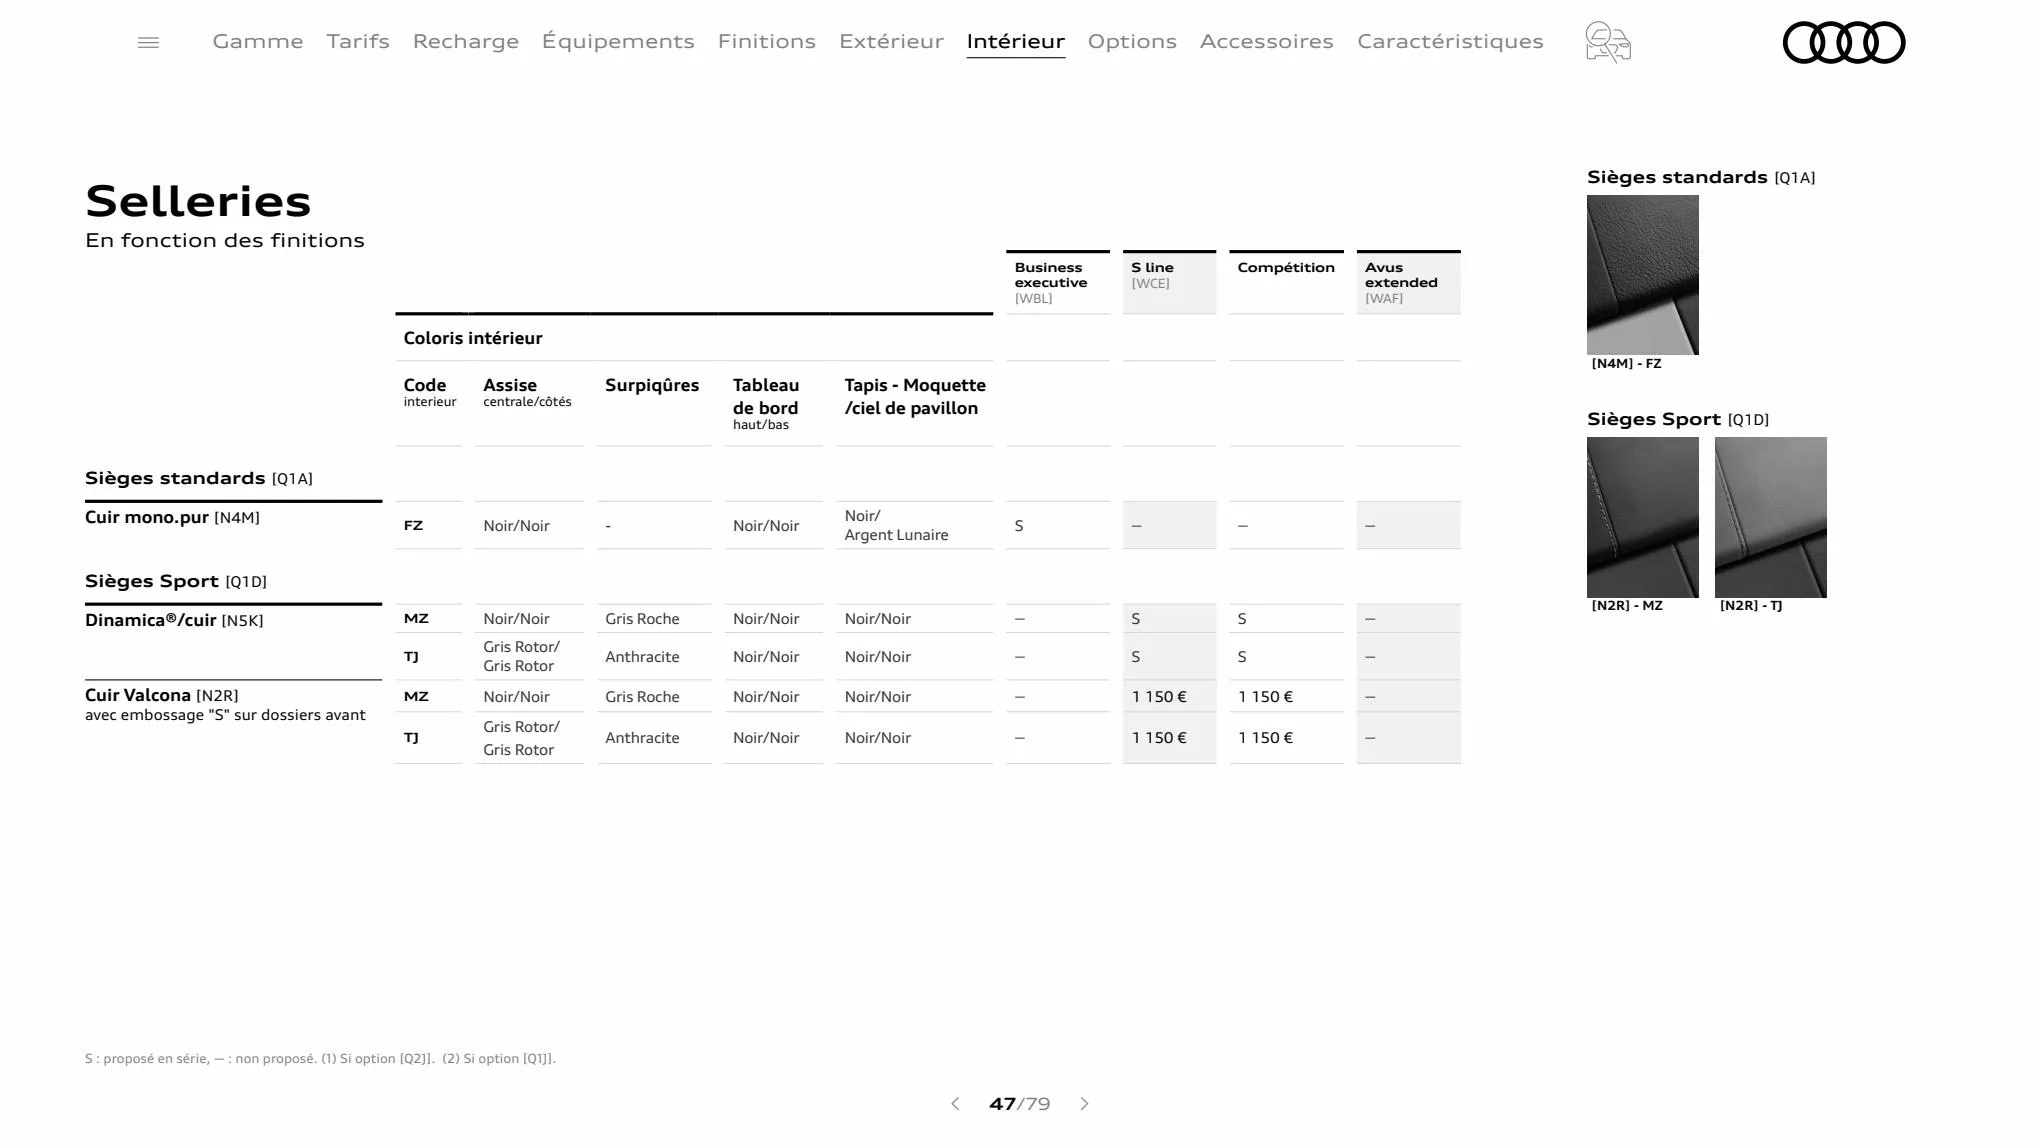
Task: Click the Extérieur navigation link
Action: click(x=891, y=41)
